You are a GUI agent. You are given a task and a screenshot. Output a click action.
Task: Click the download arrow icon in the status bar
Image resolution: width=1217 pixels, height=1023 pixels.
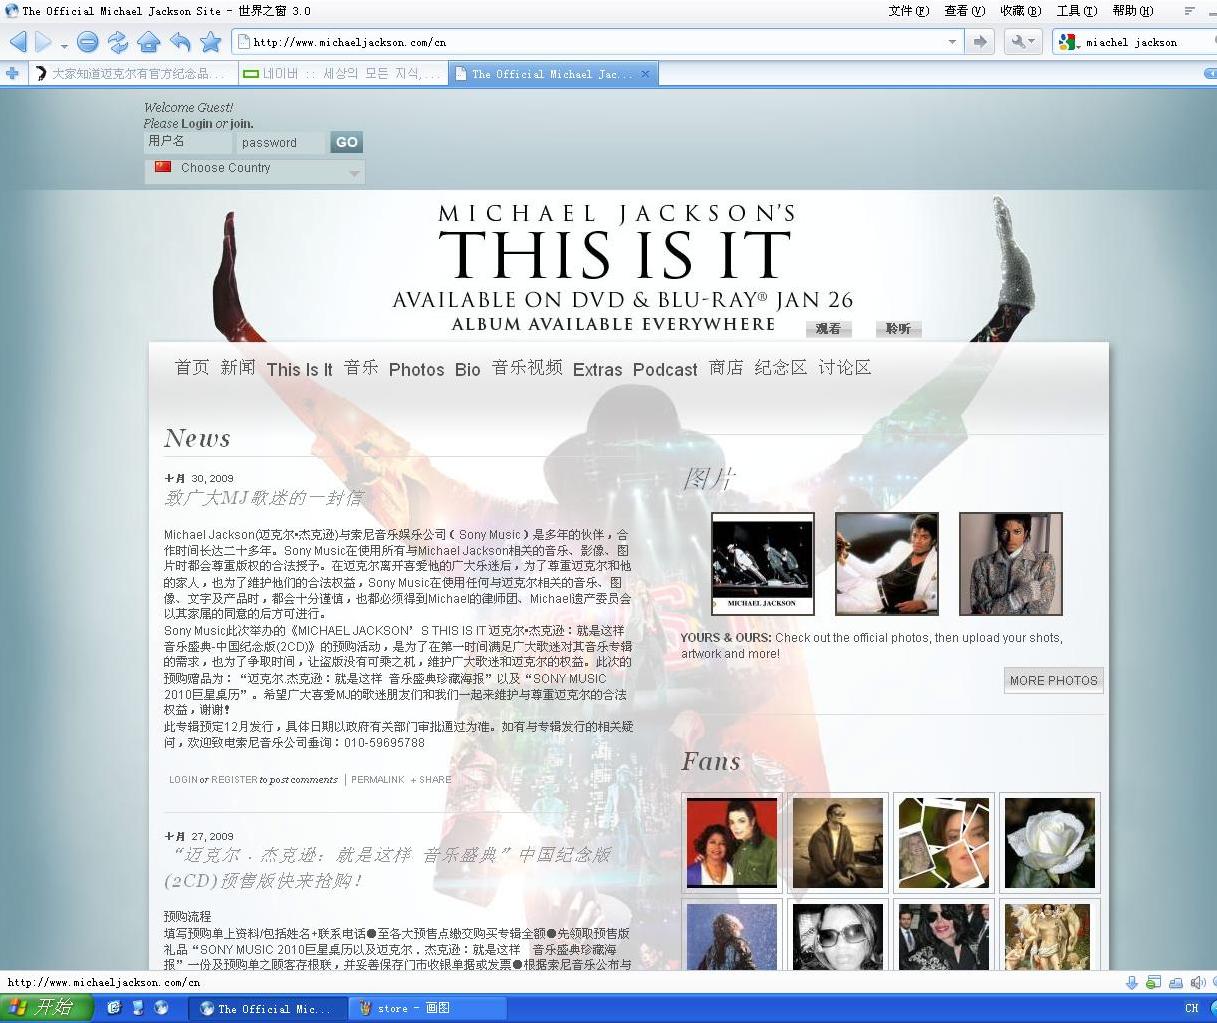tap(1131, 983)
